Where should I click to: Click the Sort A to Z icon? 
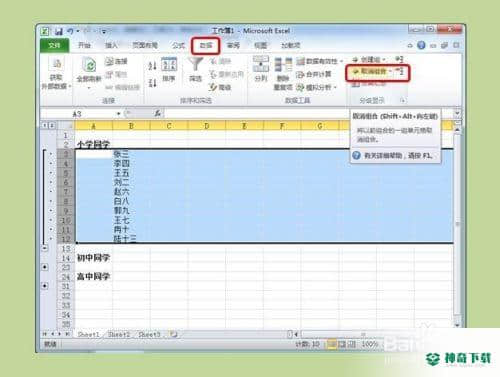click(x=152, y=66)
